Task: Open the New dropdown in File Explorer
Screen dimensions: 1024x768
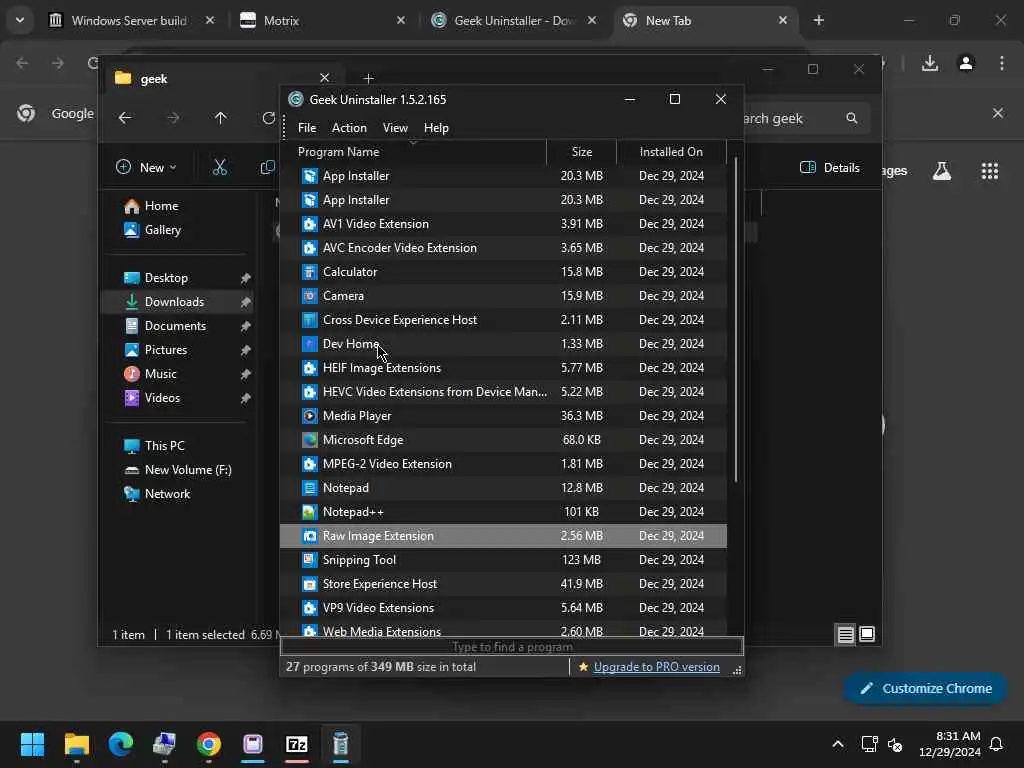Action: click(x=146, y=167)
